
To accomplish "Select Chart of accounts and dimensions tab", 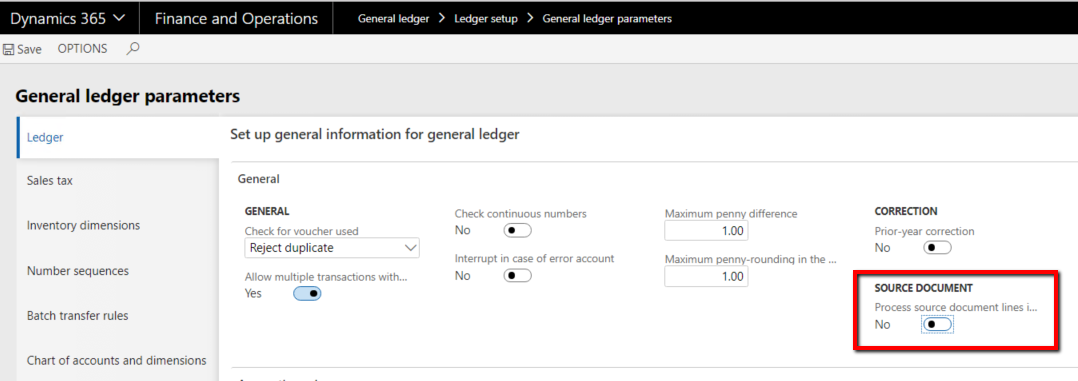I will coord(118,360).
